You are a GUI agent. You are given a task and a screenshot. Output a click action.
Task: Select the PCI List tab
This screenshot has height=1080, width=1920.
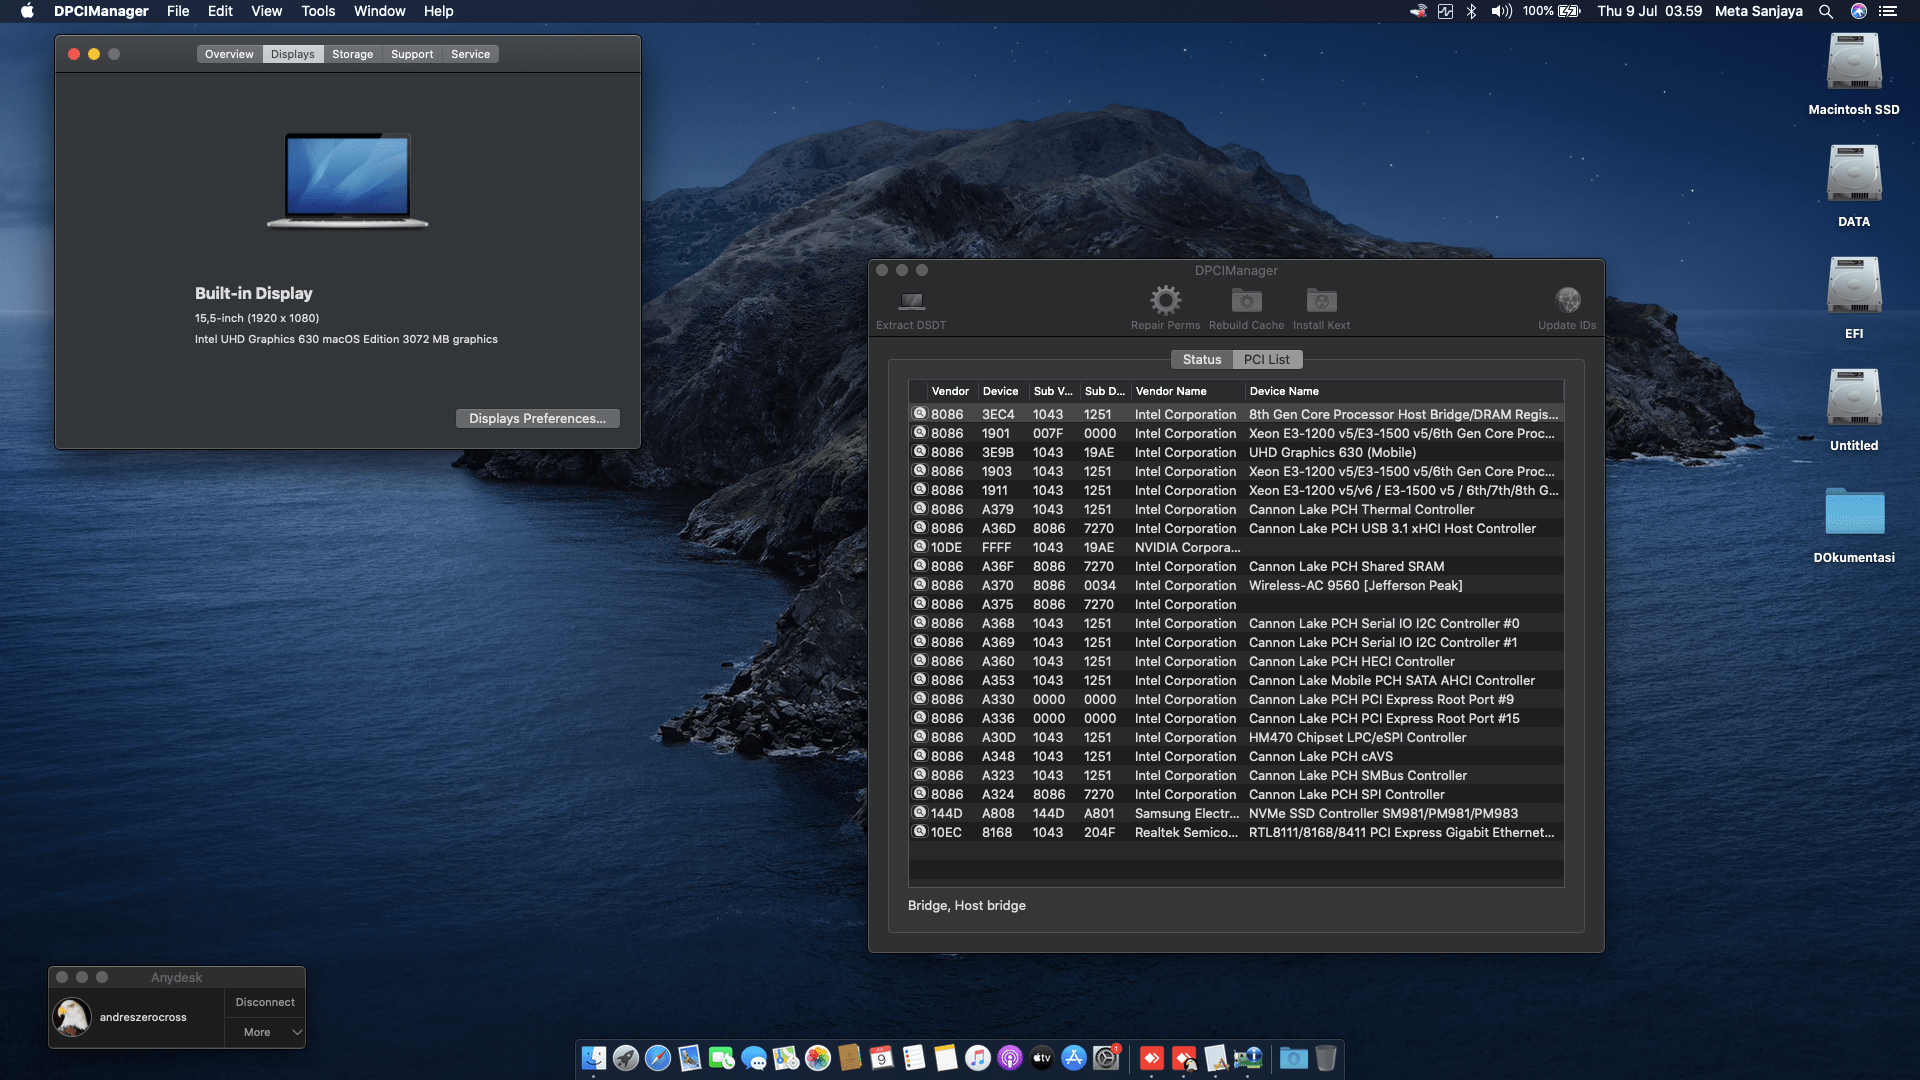point(1266,359)
